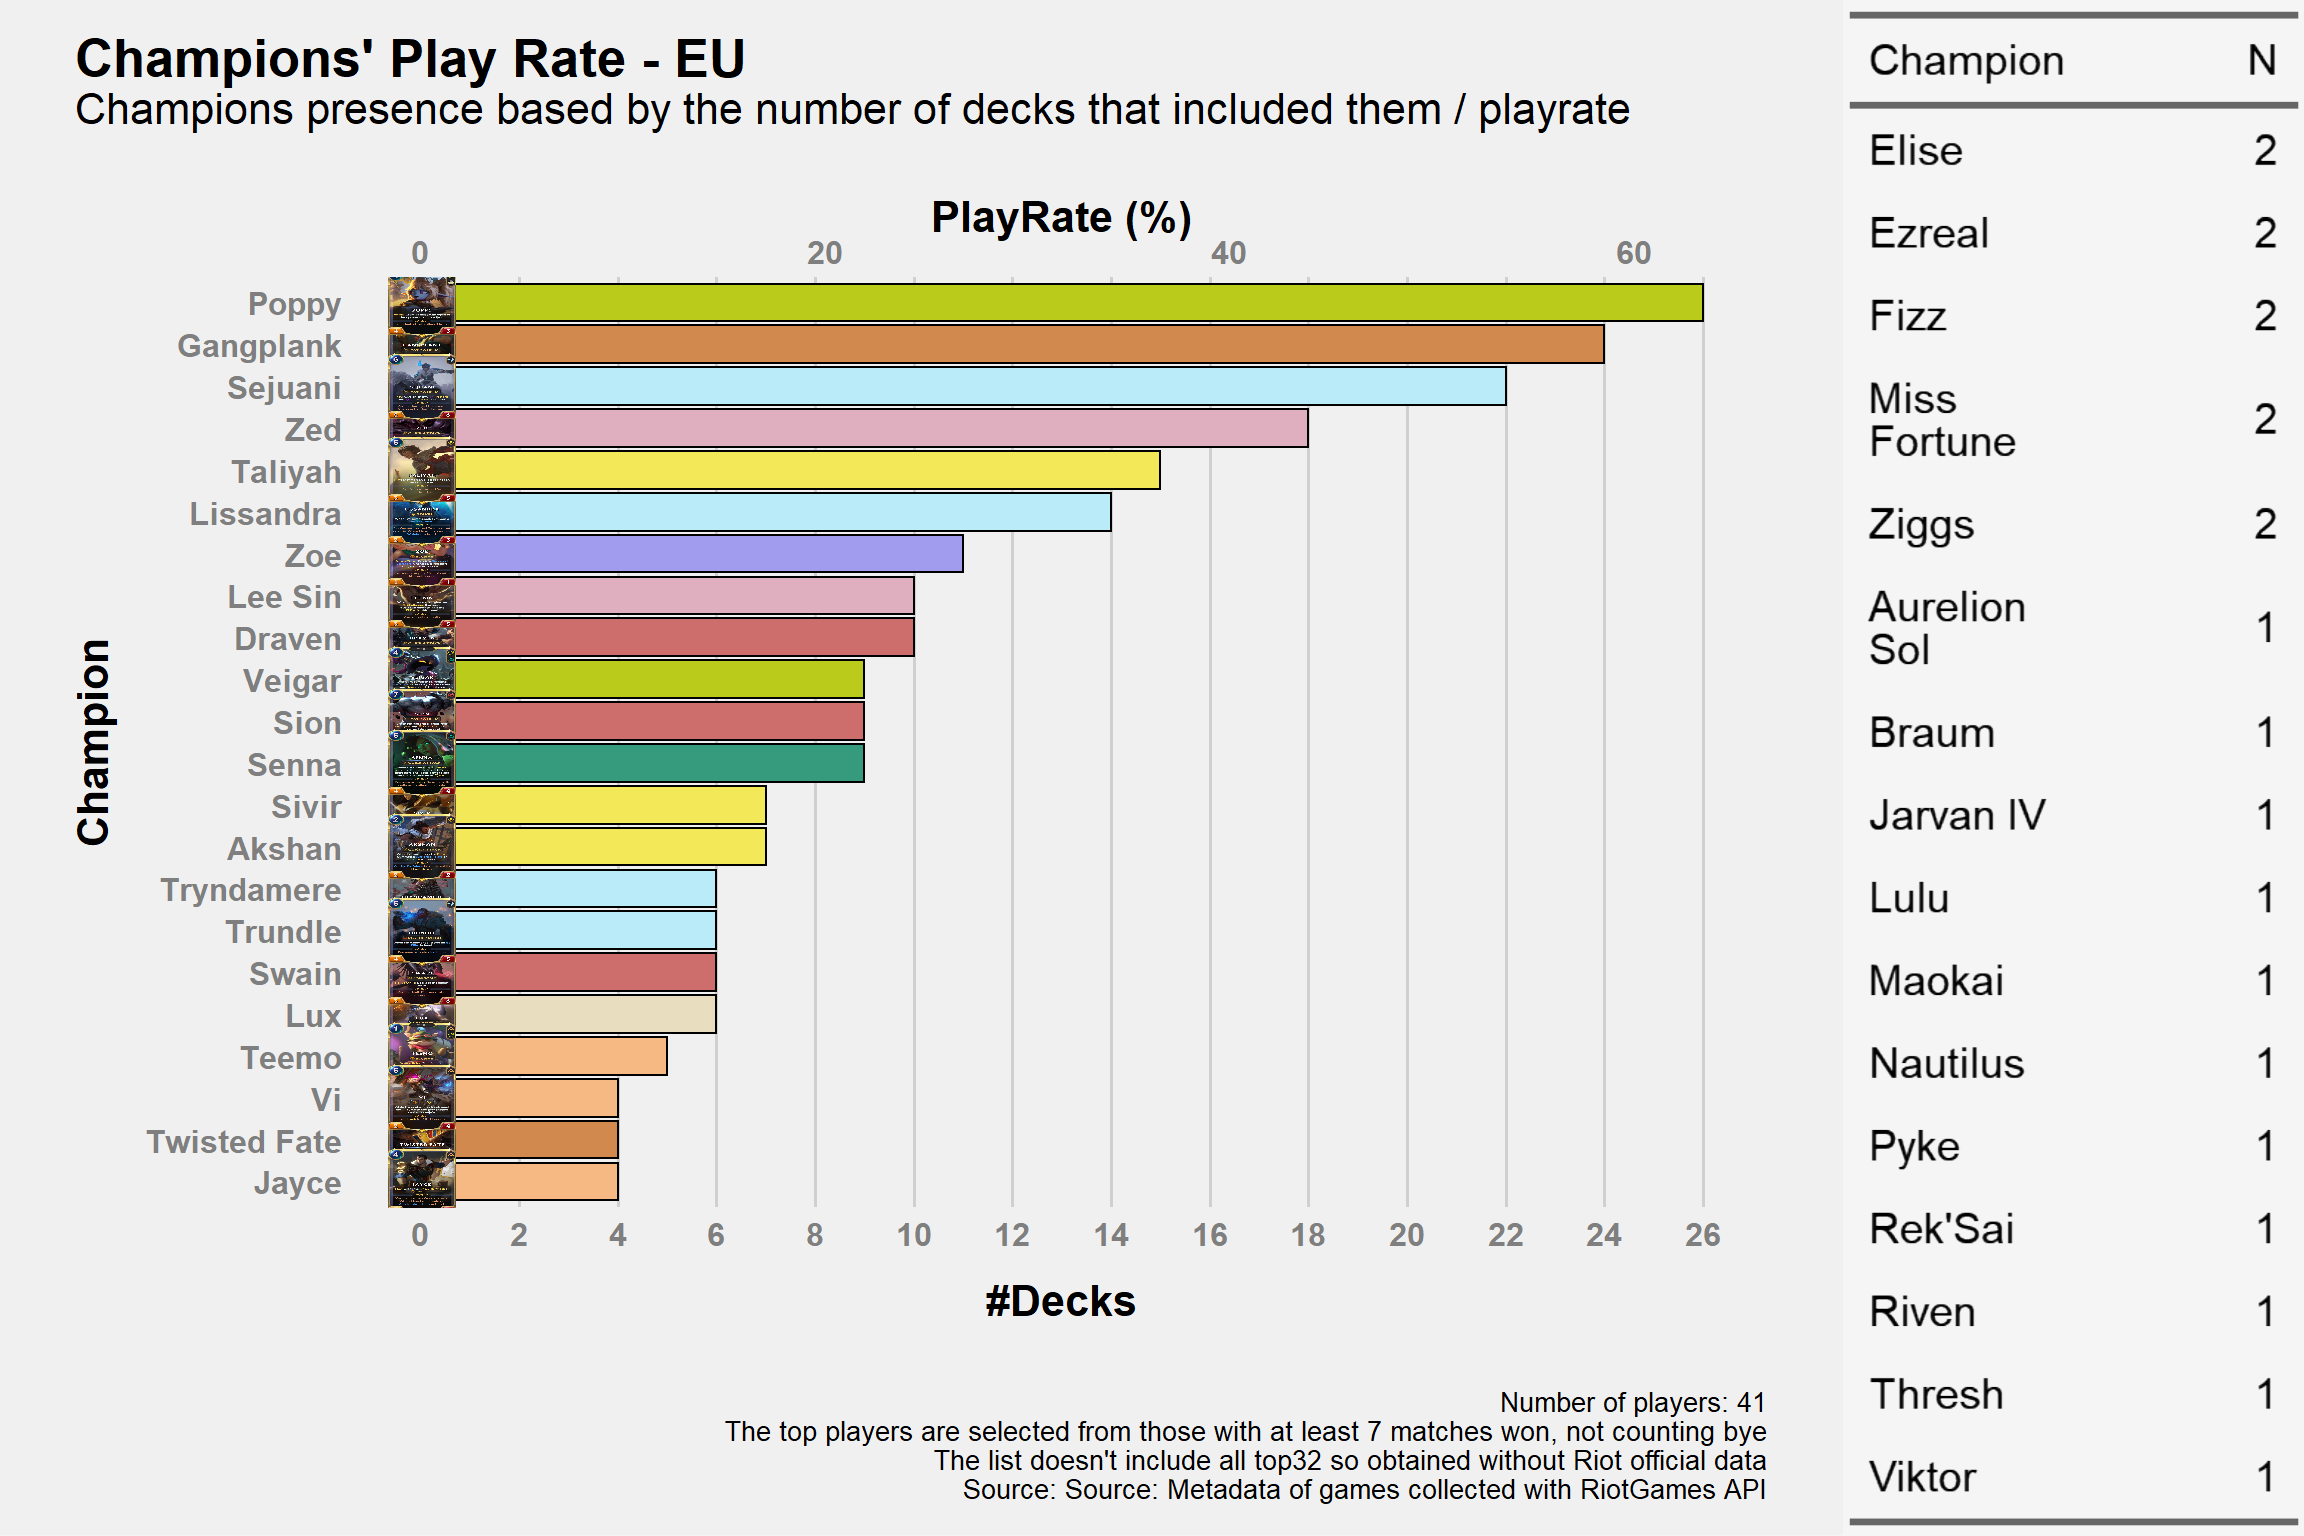Select the Taliyah card icon

coord(422,471)
